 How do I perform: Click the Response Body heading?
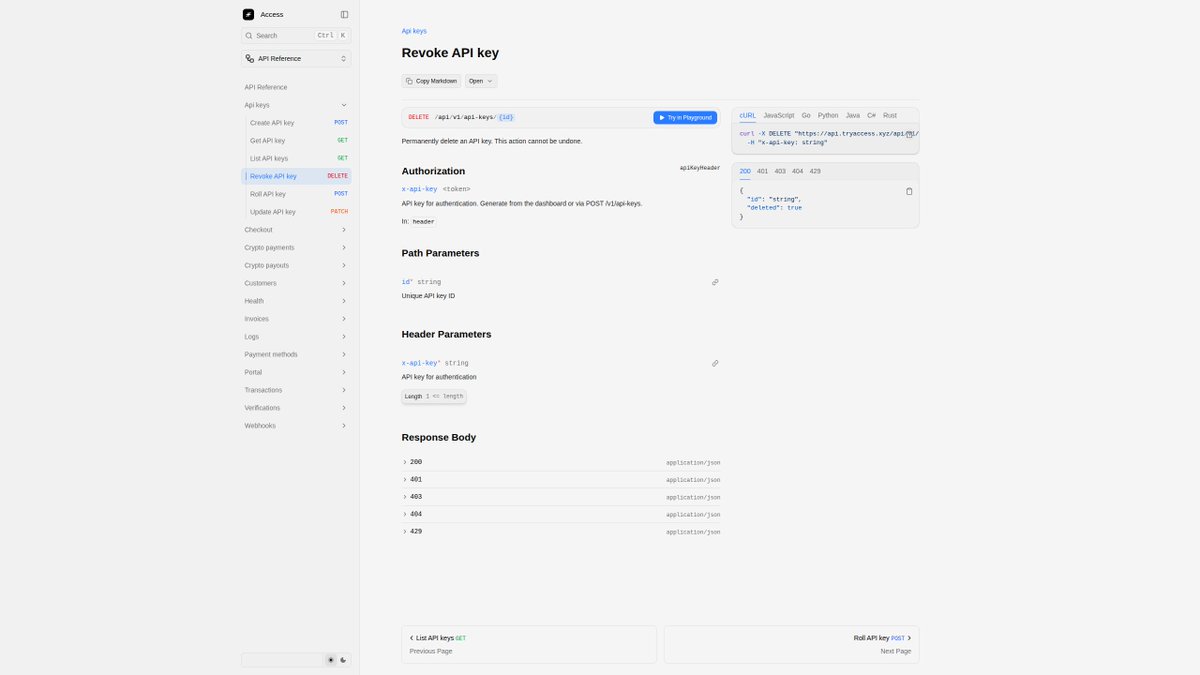(x=439, y=437)
